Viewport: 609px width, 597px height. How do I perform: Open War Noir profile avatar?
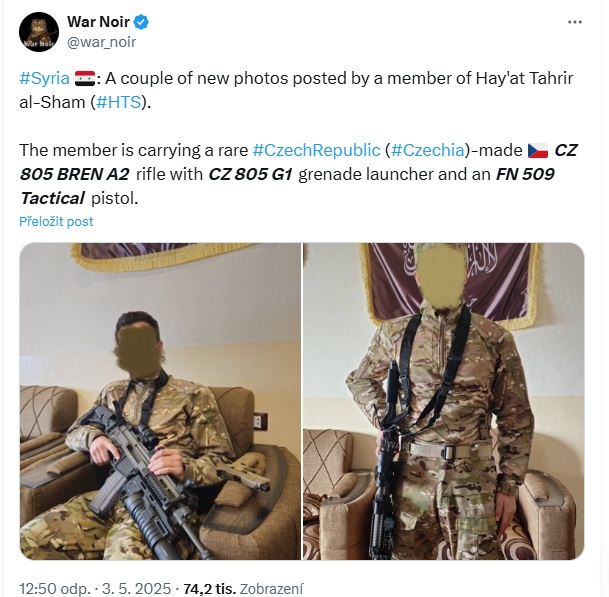pyautogui.click(x=39, y=31)
